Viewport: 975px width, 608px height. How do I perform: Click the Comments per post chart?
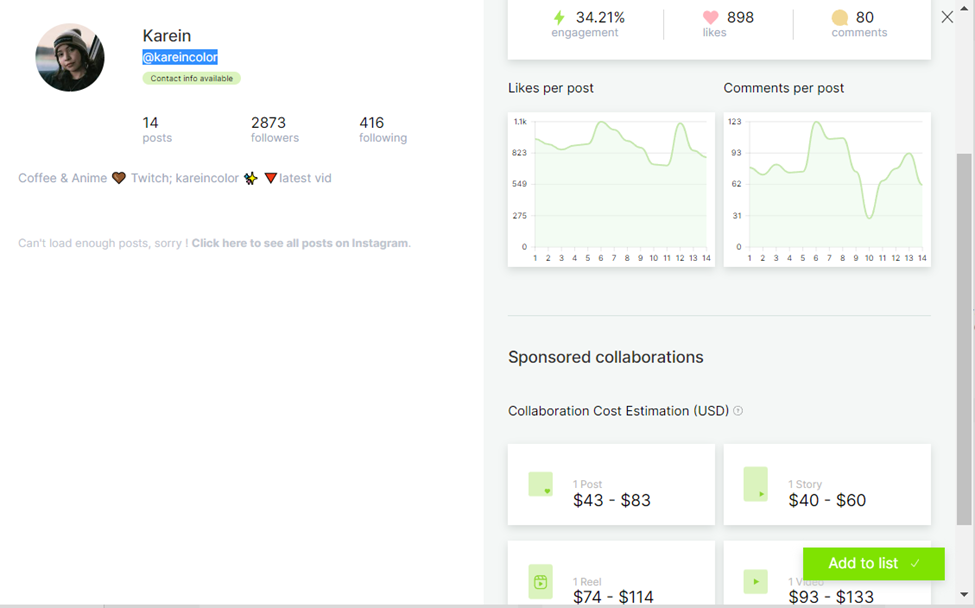point(827,190)
